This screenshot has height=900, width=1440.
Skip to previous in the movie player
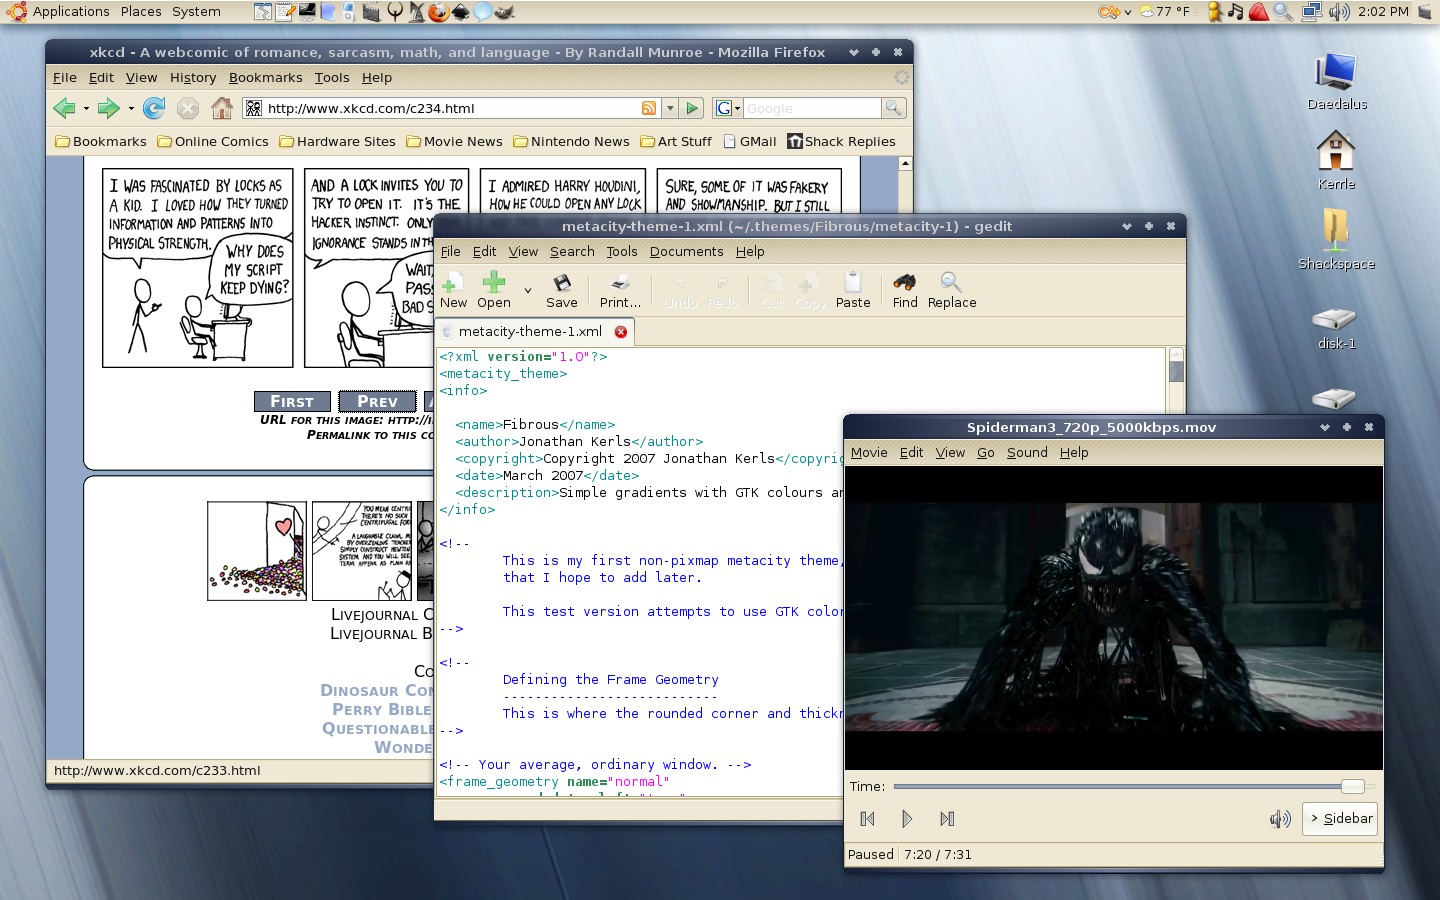(867, 819)
